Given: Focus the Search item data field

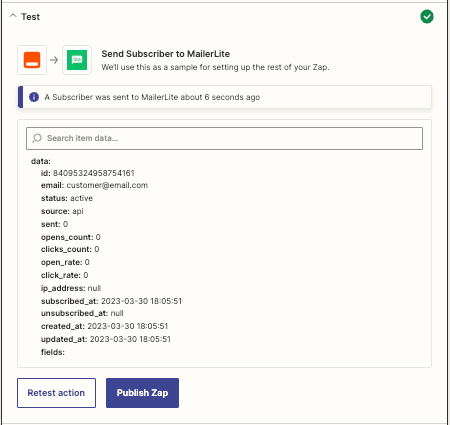Looking at the screenshot, I should pos(224,138).
